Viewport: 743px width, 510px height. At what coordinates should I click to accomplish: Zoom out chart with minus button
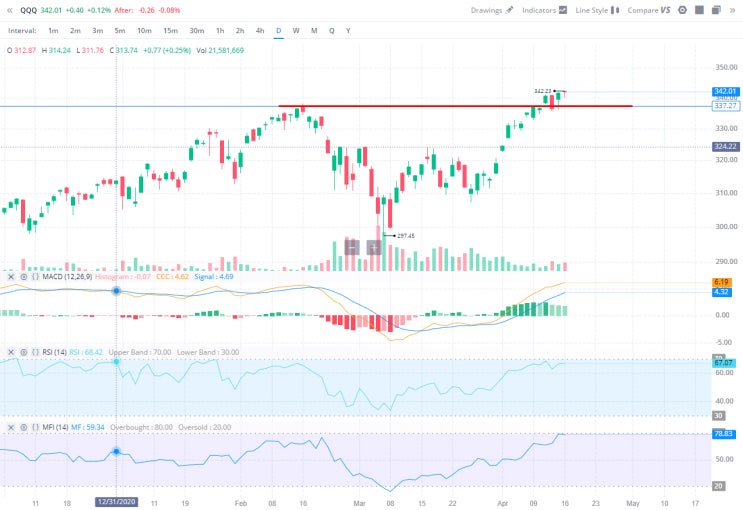(352, 247)
